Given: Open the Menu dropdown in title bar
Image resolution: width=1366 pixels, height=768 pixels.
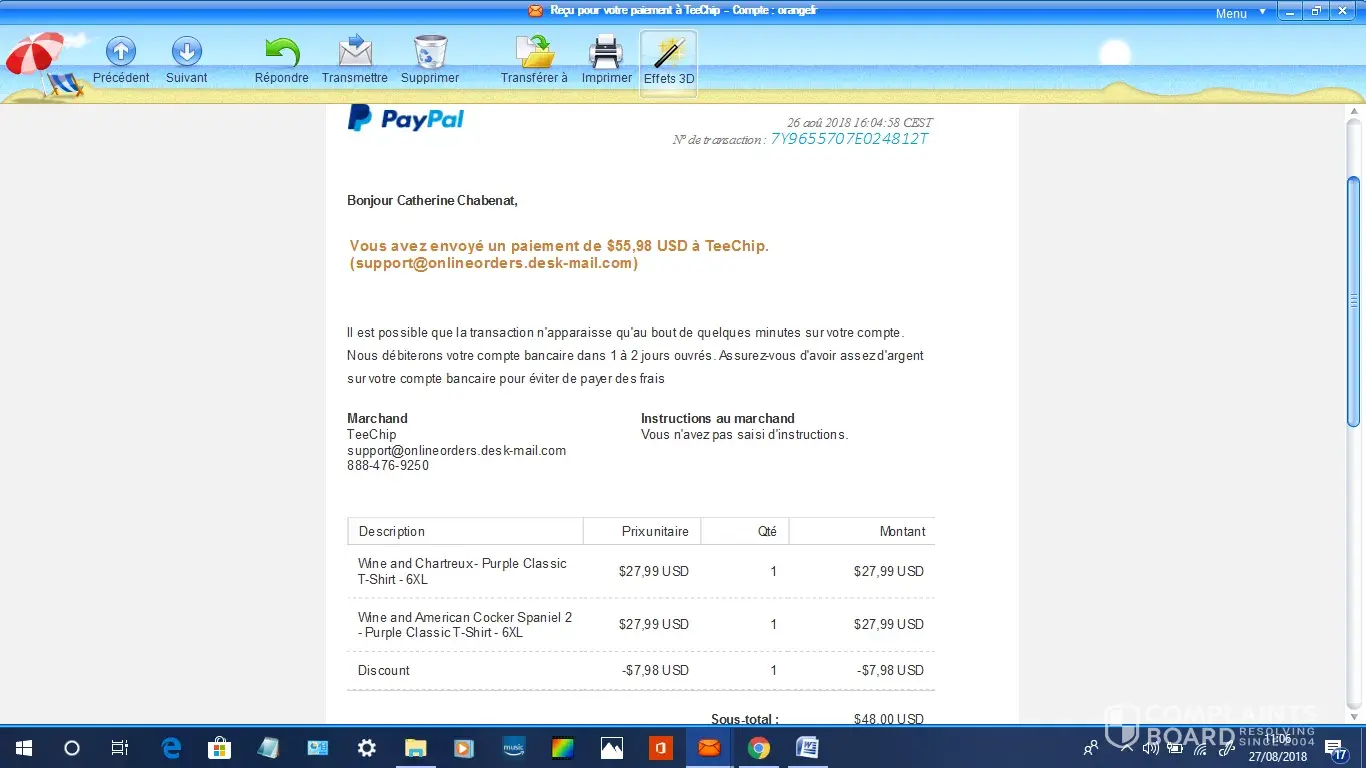Looking at the screenshot, I should pos(1240,13).
